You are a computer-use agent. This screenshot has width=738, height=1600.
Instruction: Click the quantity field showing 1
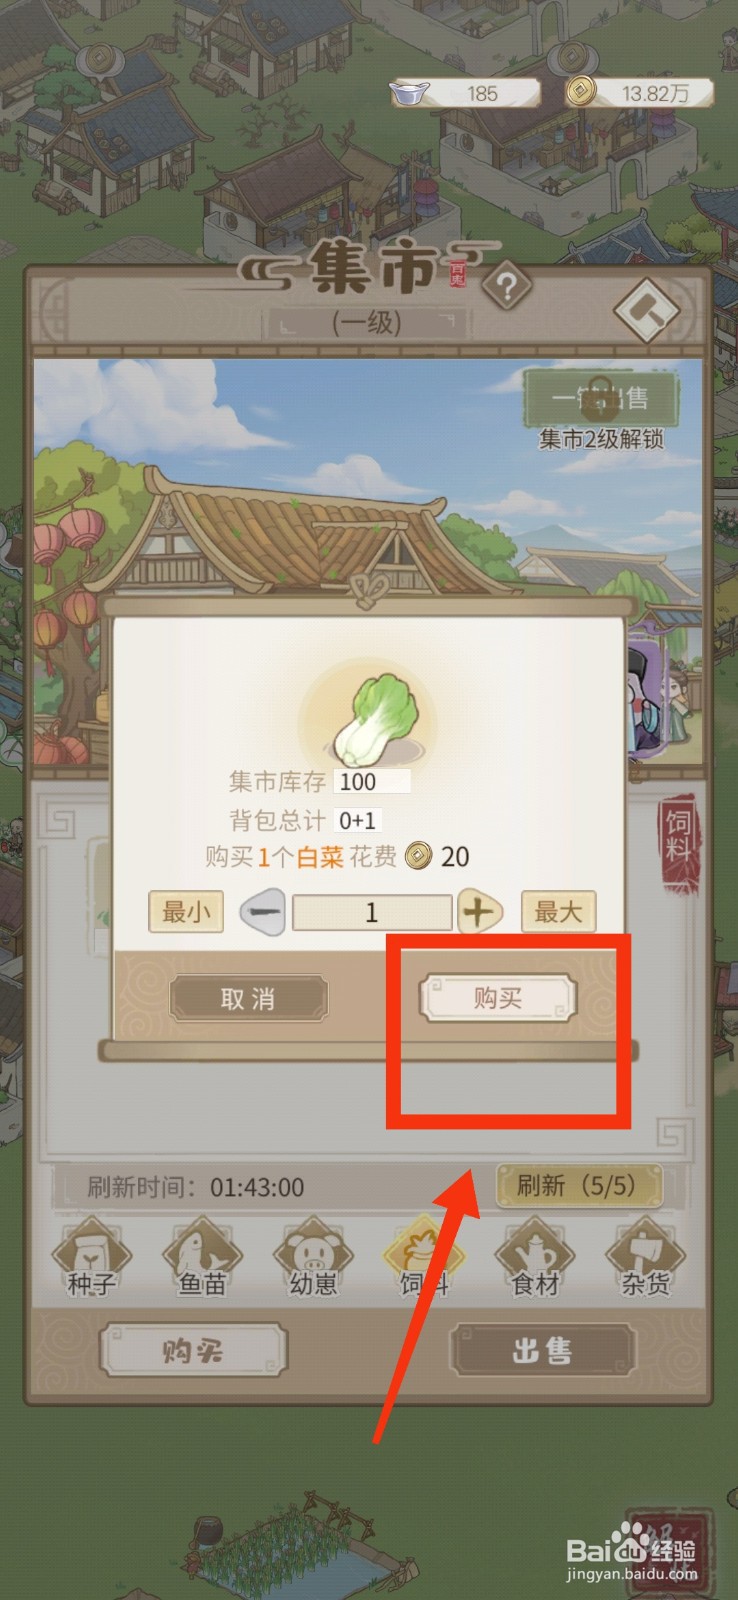coord(372,912)
